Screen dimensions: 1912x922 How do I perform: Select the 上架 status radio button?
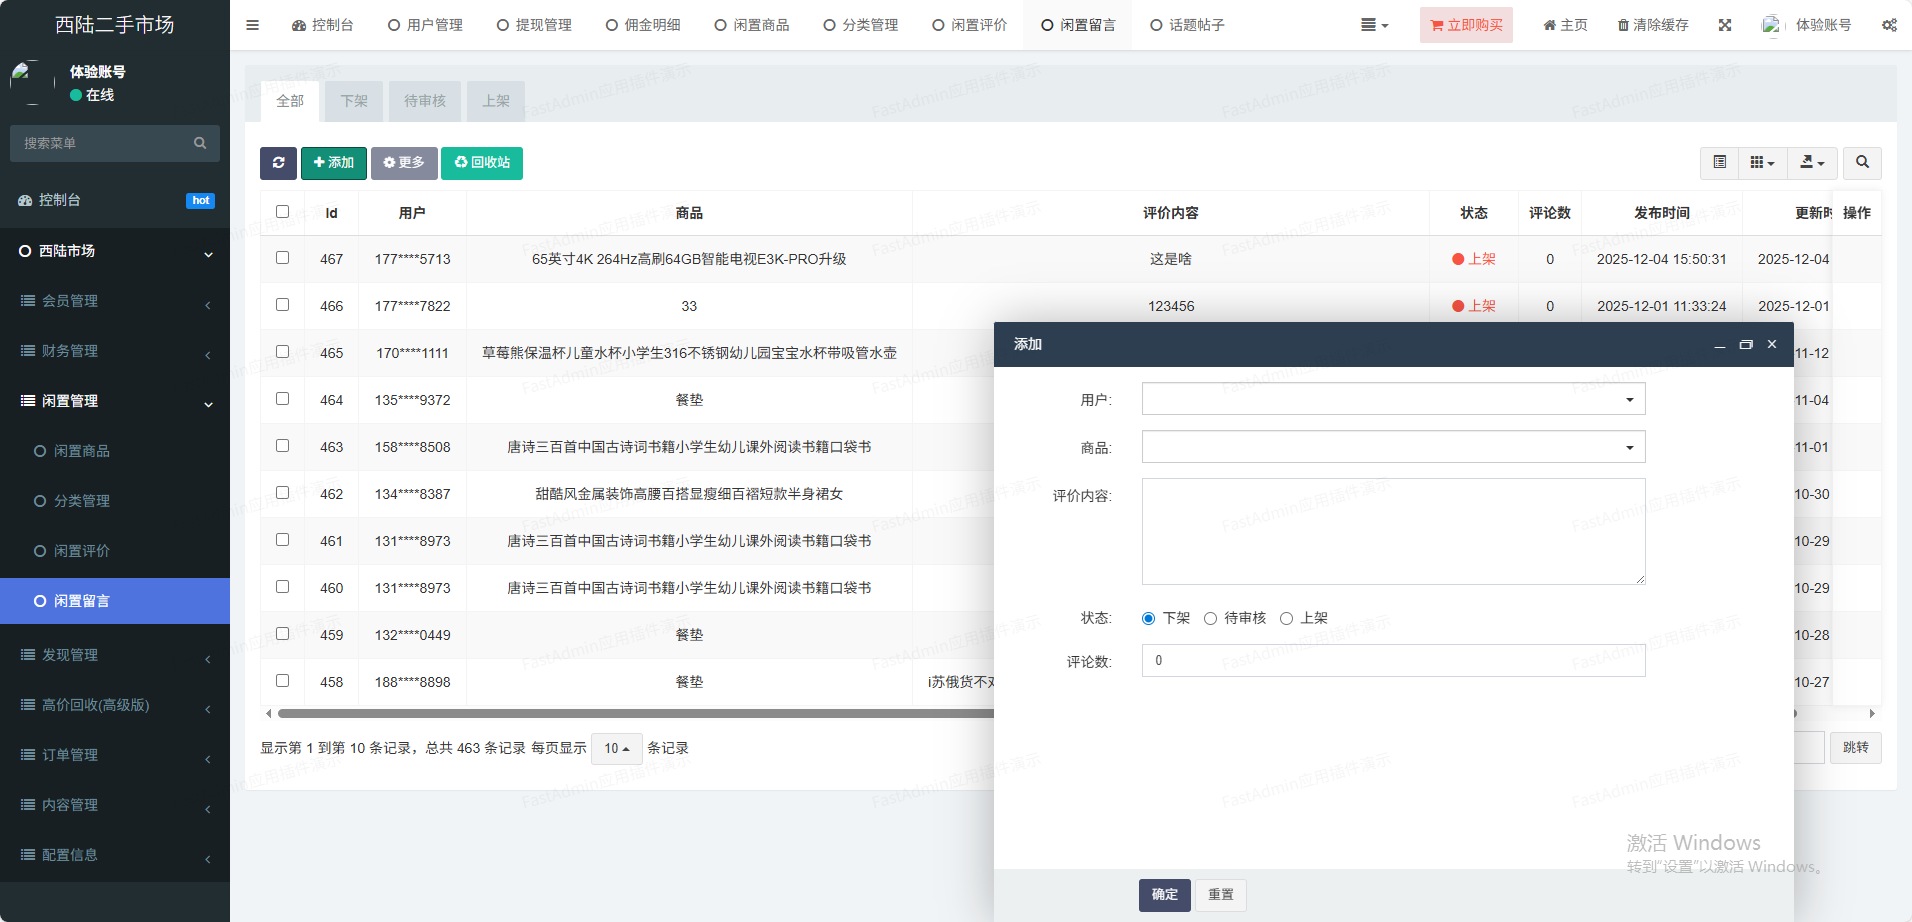[x=1286, y=619]
